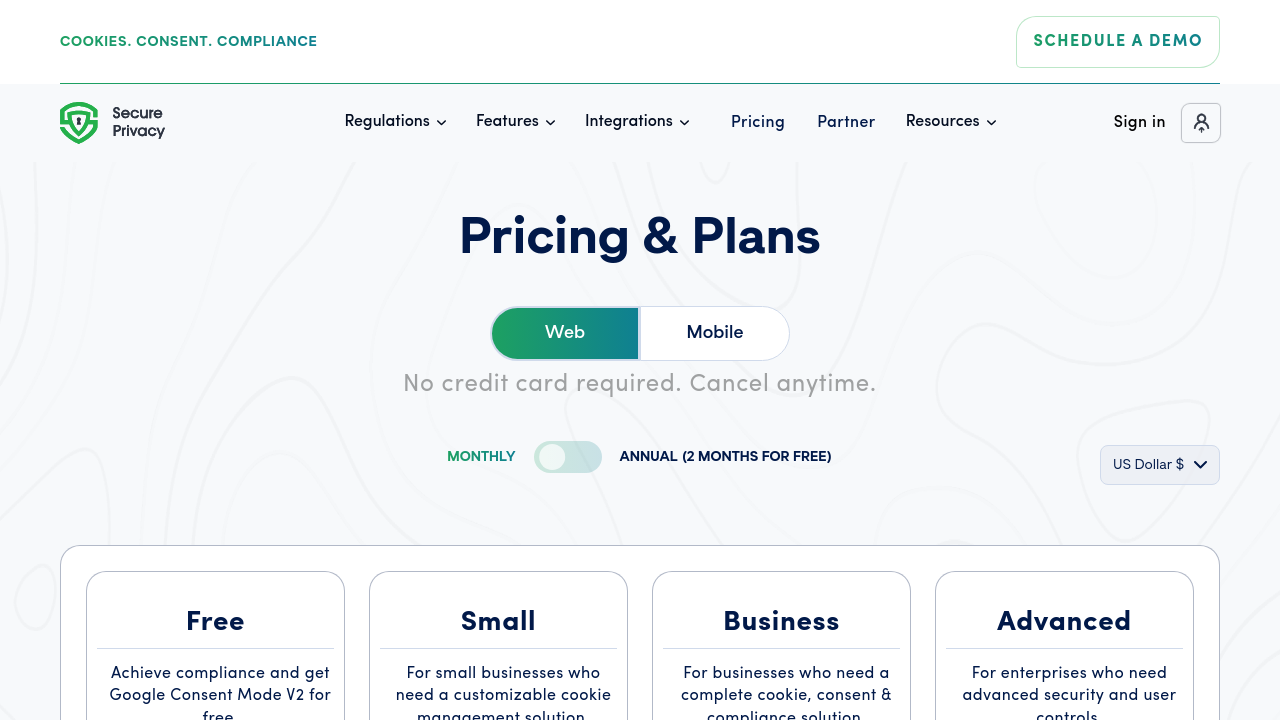1280x720 pixels.
Task: Click the Resources chevron arrow
Action: 992,123
